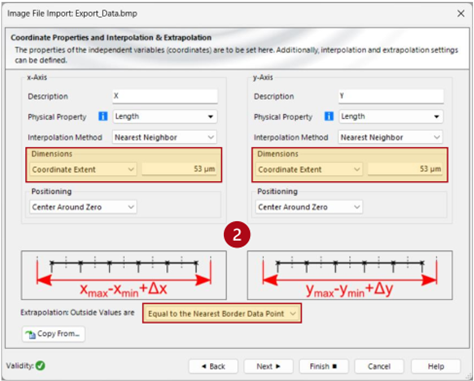Click the ymax-ymin+Δy diagram

pos(350,275)
